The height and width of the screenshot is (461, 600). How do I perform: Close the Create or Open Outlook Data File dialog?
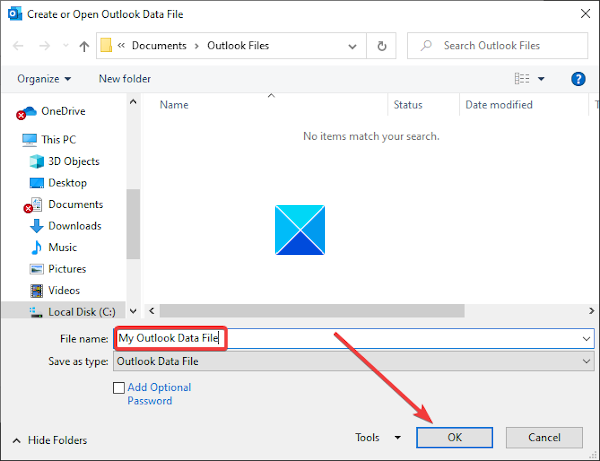[585, 14]
